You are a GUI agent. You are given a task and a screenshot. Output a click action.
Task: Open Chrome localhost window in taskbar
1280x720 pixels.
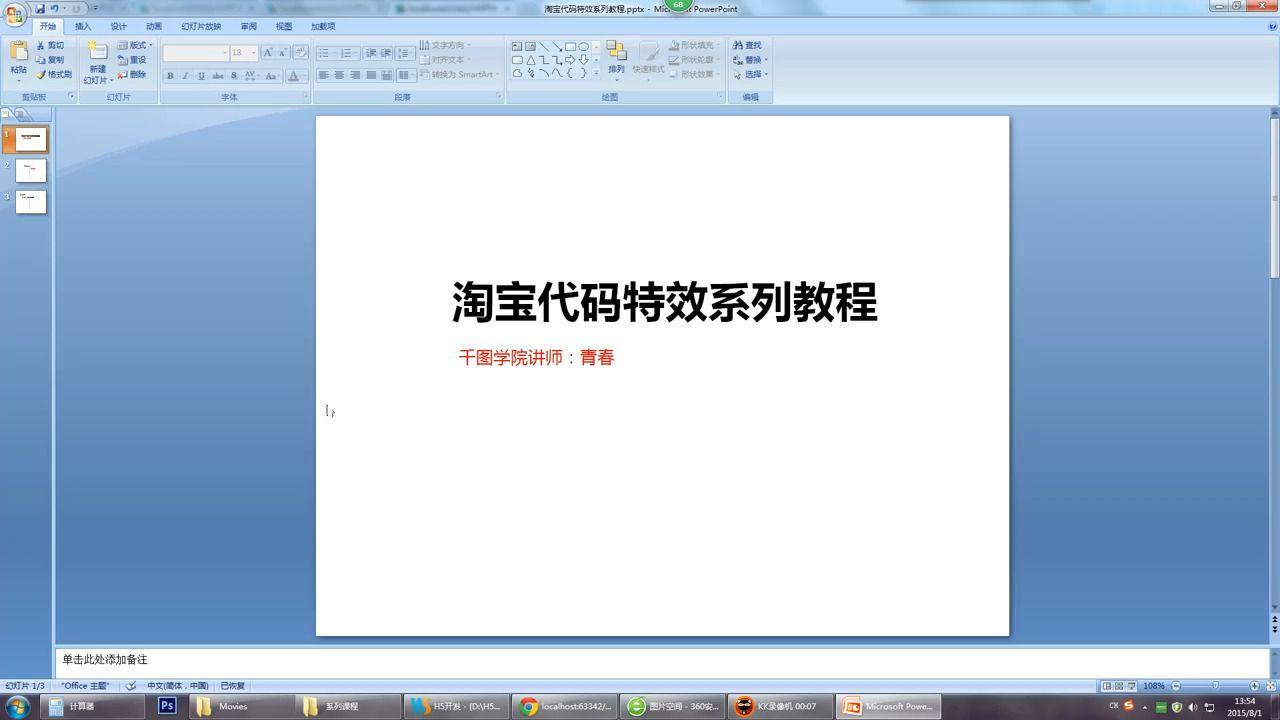pyautogui.click(x=566, y=706)
